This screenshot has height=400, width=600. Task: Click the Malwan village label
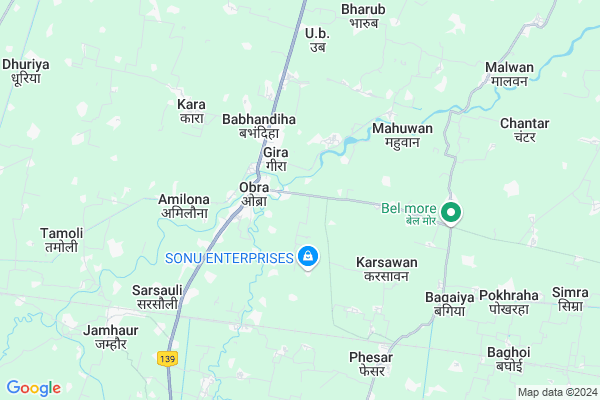(509, 74)
